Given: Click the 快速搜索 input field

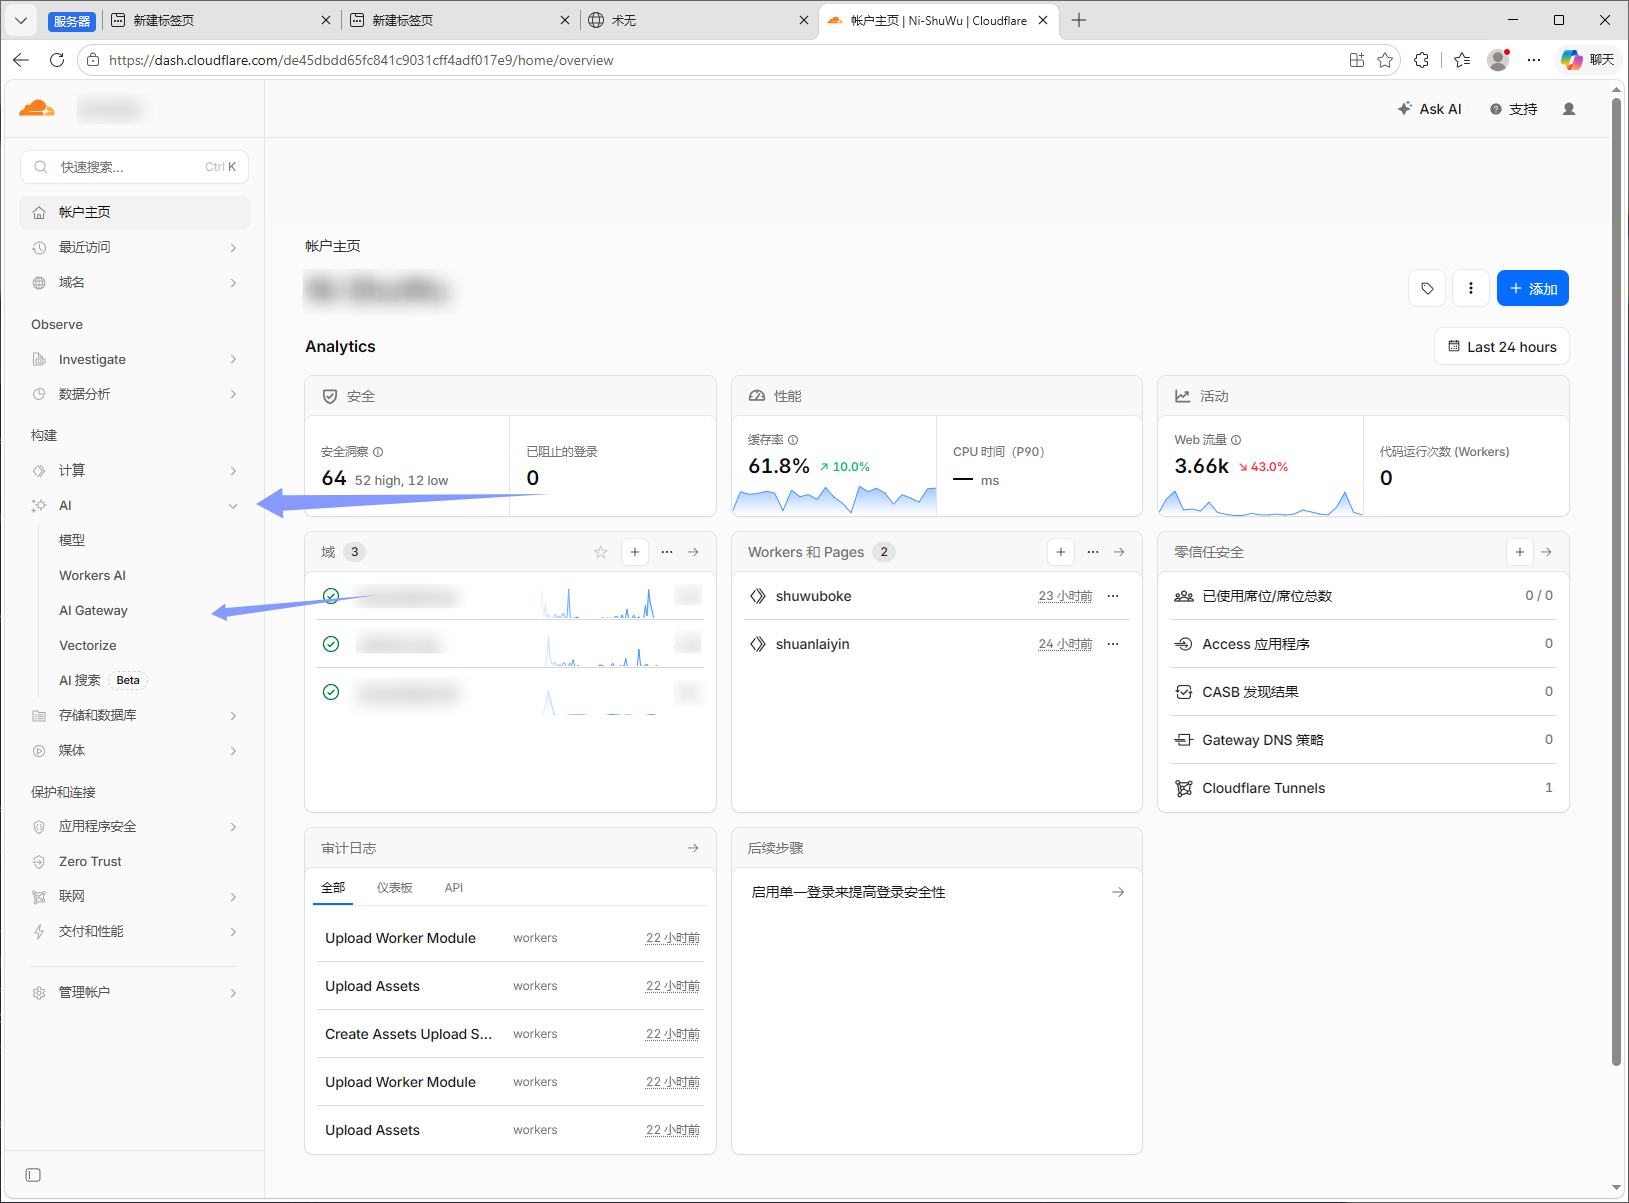Looking at the screenshot, I should pos(134,167).
